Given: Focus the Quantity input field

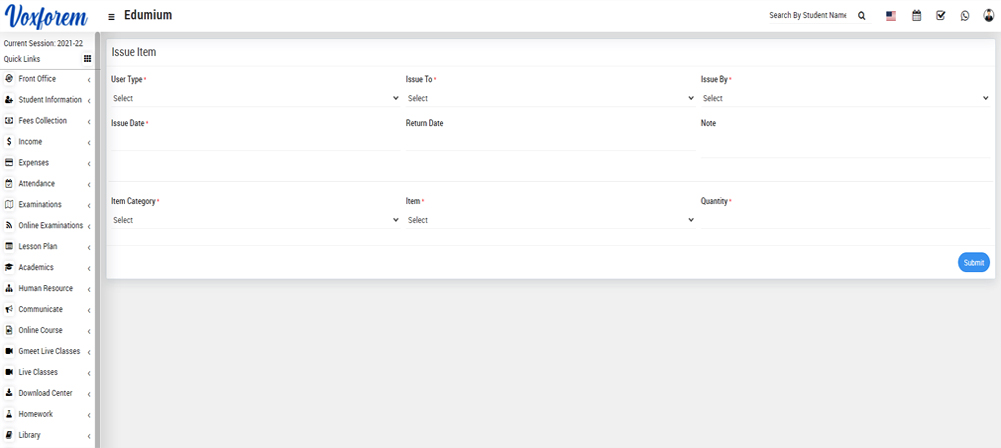Looking at the screenshot, I should (x=845, y=220).
